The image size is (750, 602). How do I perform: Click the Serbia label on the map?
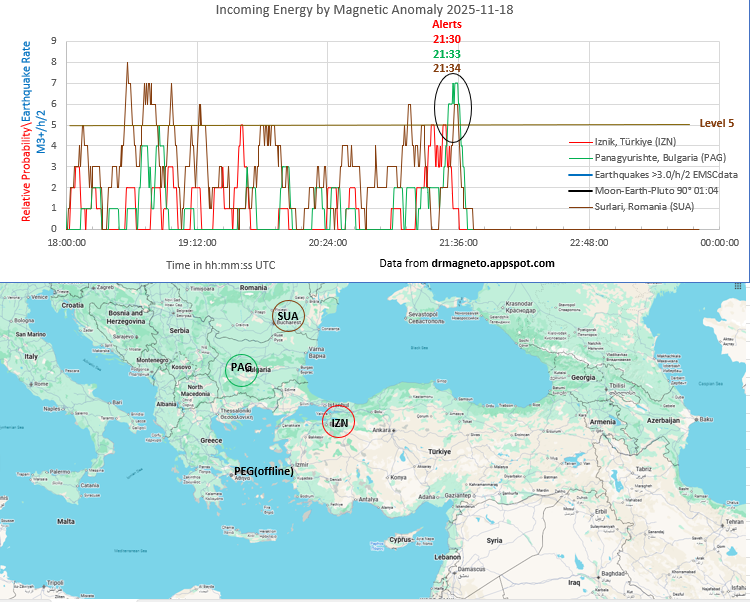[x=179, y=330]
